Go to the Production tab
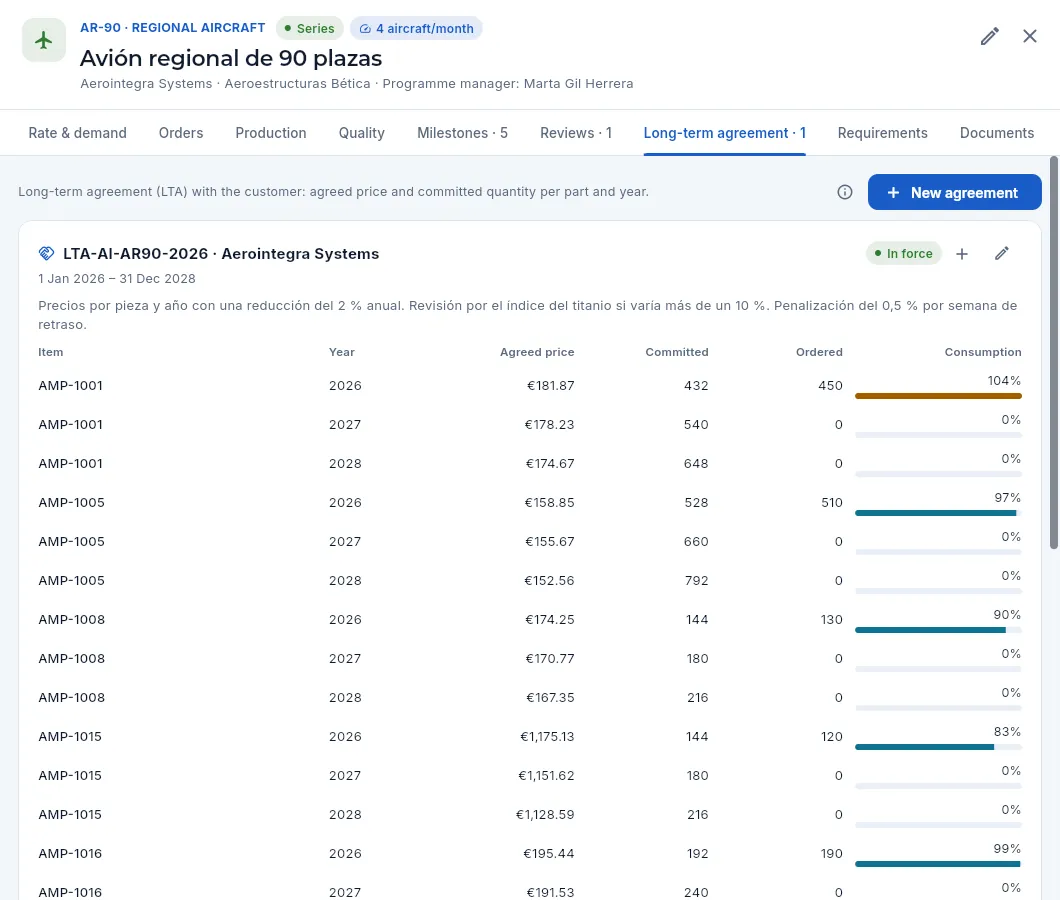Viewport: 1060px width, 900px height. [x=271, y=133]
